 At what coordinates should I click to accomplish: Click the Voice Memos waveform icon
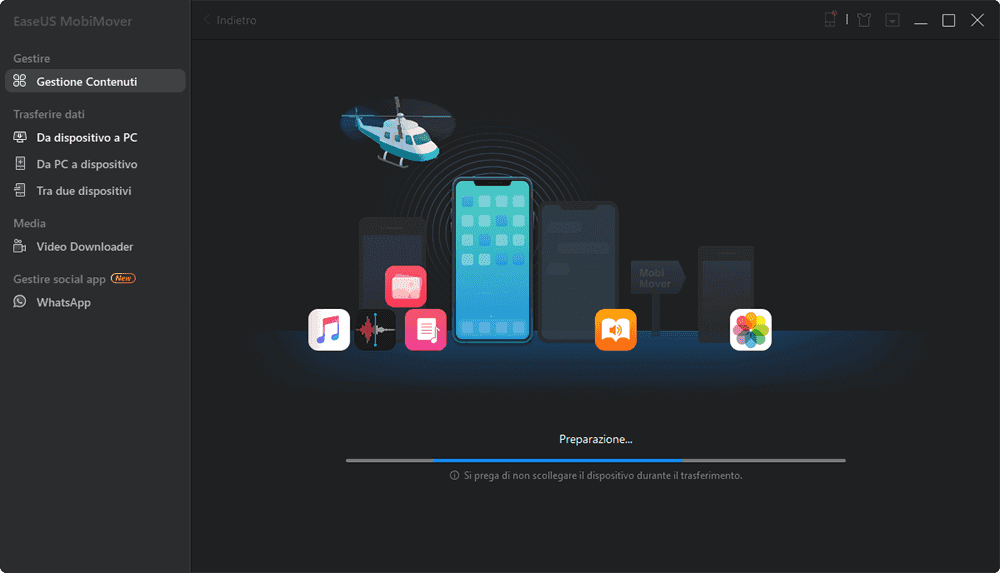click(375, 330)
